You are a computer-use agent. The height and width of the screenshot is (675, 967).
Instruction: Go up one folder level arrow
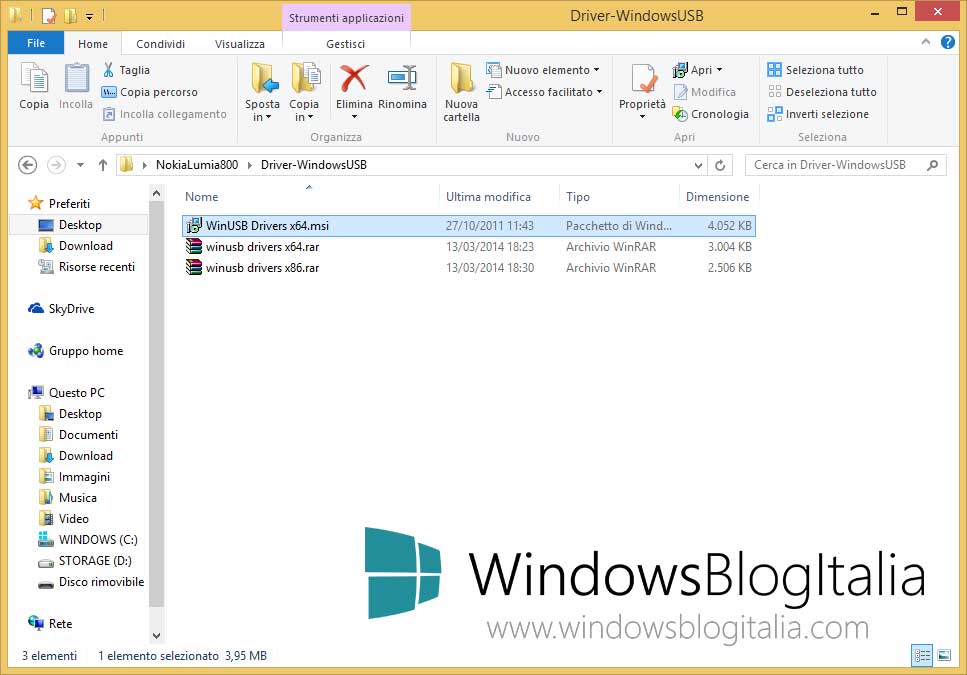pos(103,165)
